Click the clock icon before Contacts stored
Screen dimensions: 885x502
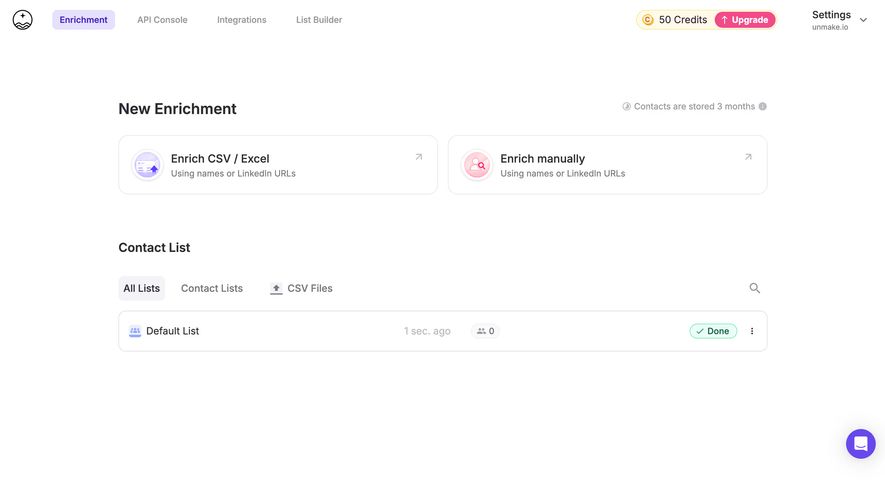(x=626, y=106)
